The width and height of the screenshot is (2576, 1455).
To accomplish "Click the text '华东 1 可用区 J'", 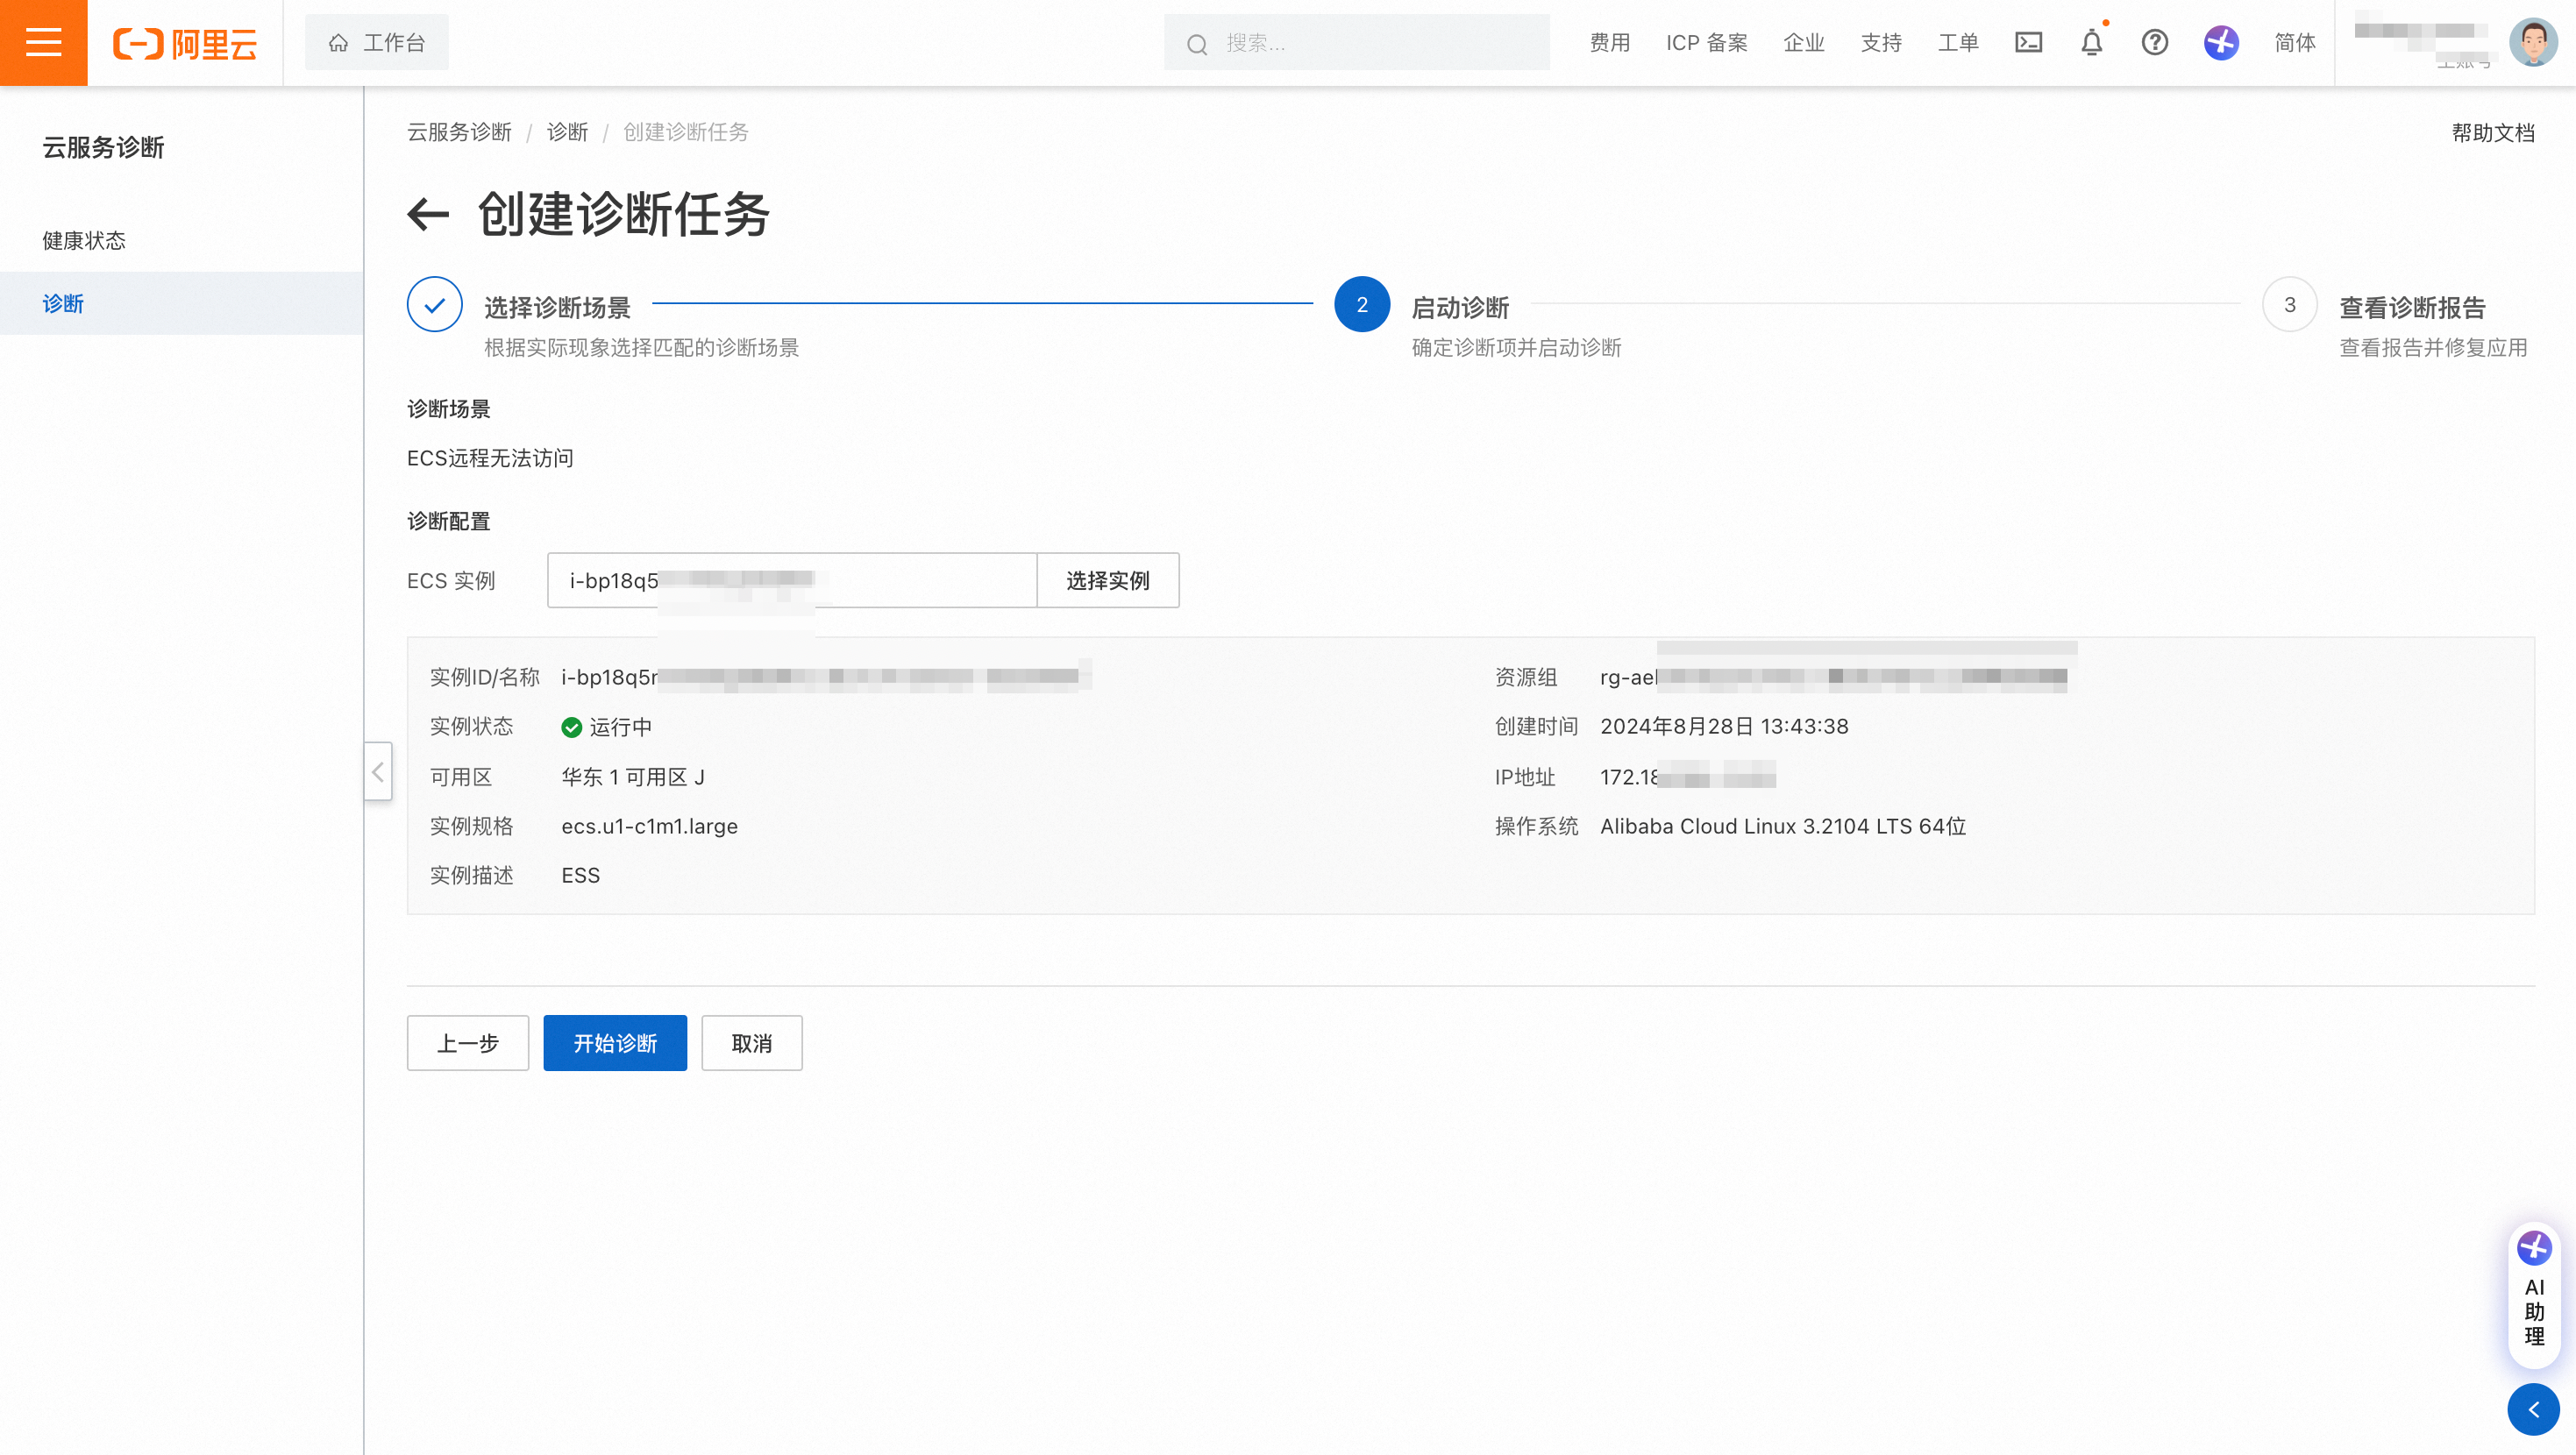I will pyautogui.click(x=633, y=777).
